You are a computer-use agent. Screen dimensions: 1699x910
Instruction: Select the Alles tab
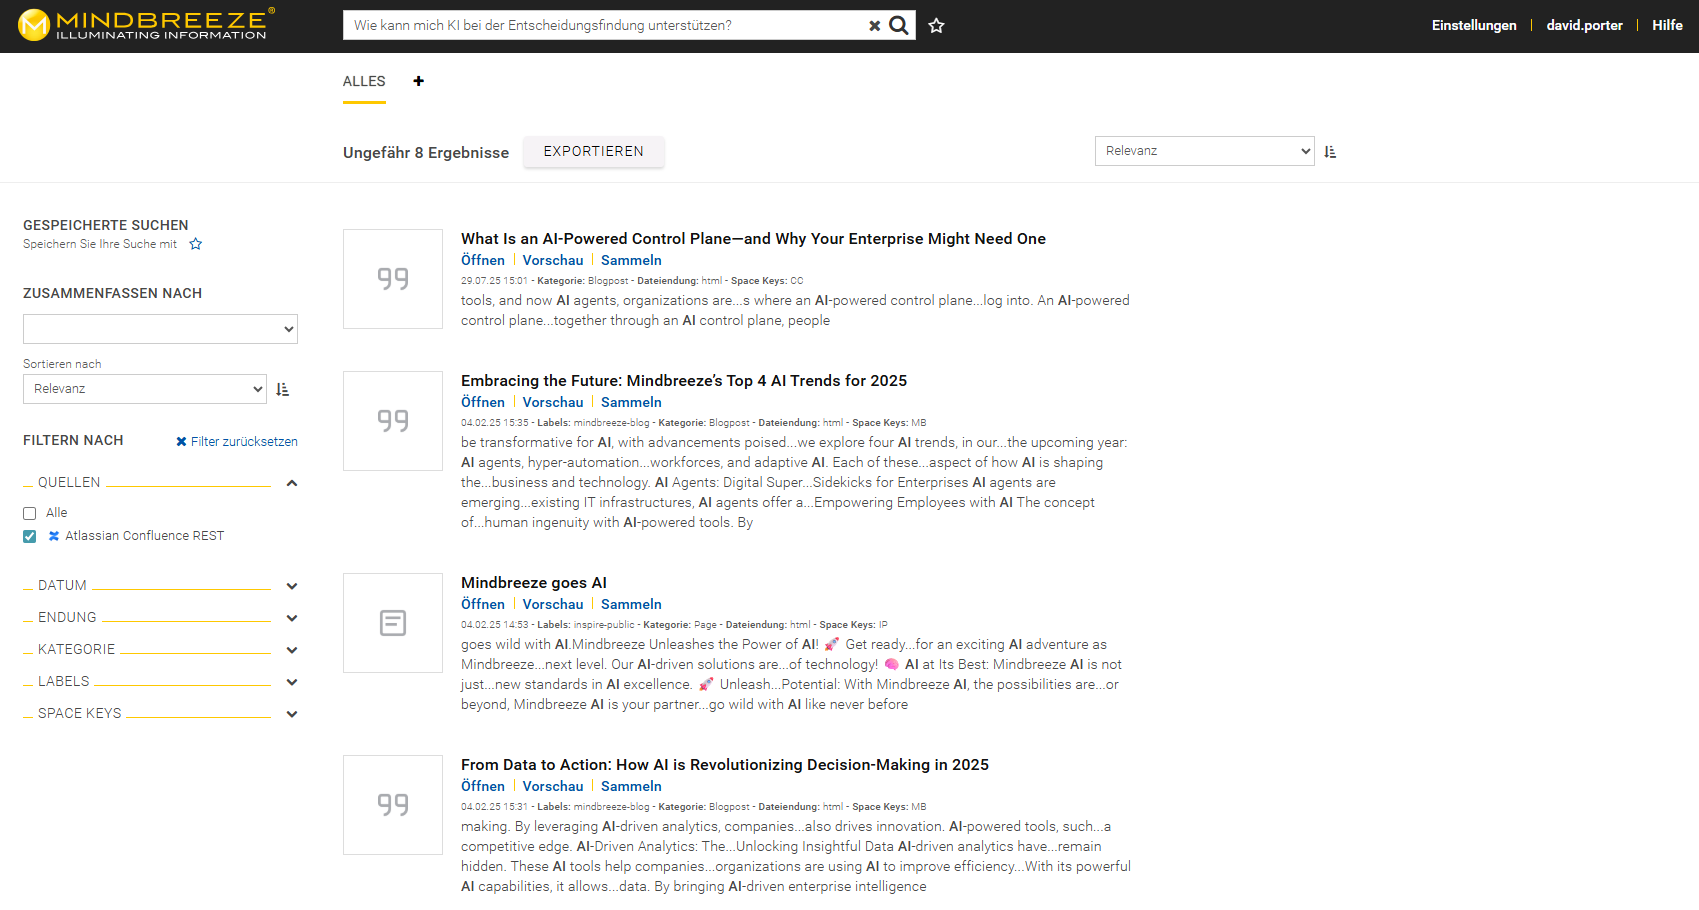click(x=364, y=82)
